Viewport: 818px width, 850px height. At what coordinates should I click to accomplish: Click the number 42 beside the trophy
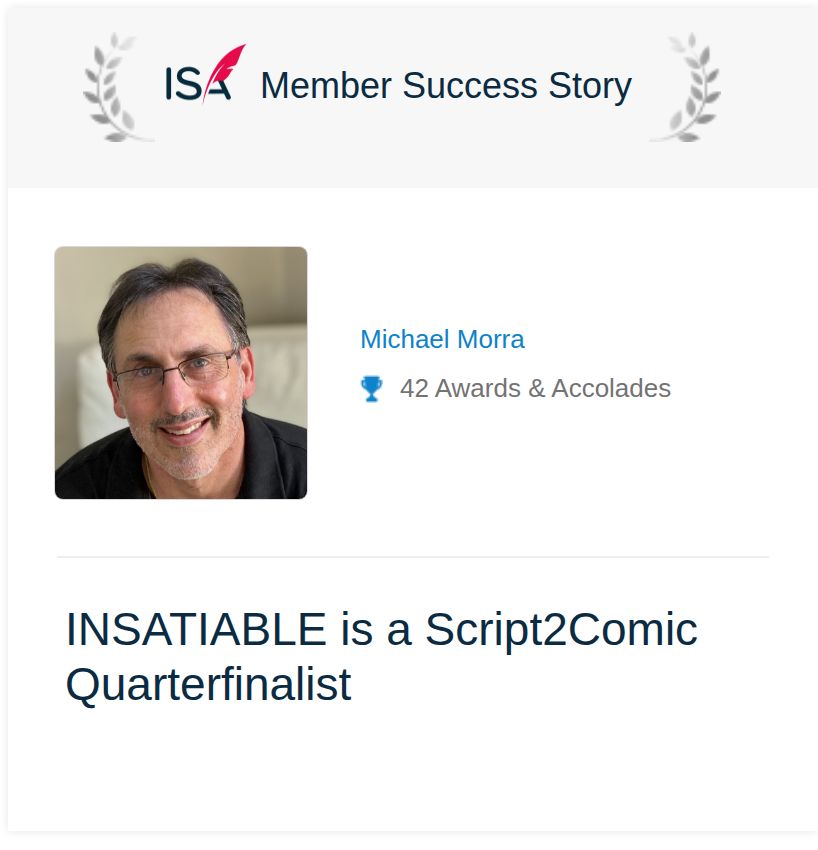414,389
